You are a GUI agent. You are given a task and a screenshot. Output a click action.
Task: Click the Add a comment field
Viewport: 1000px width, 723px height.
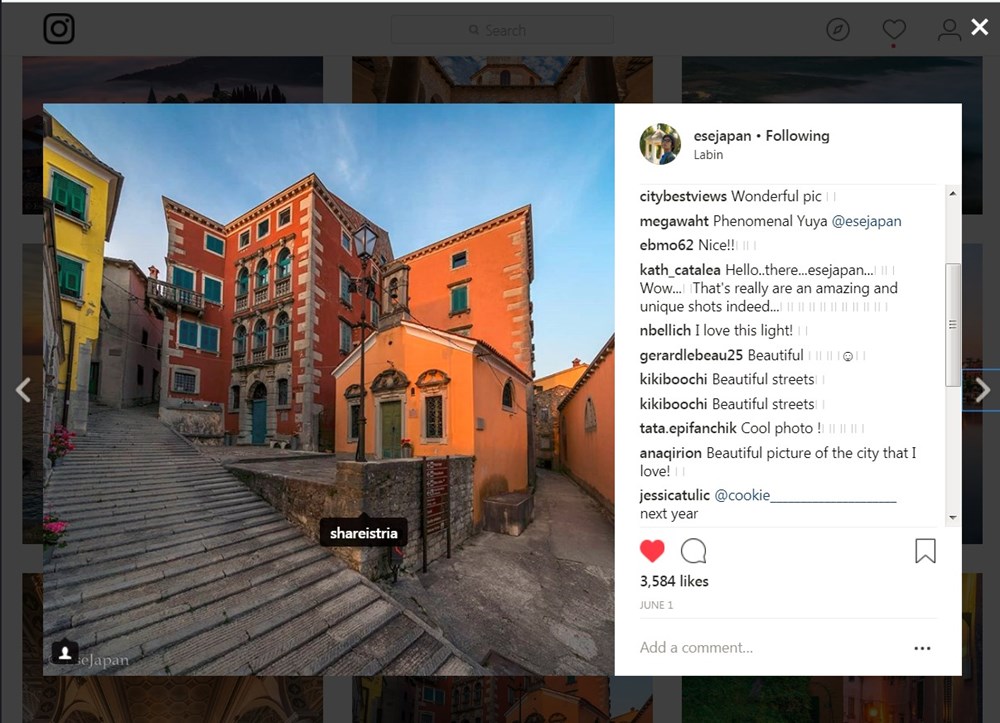tap(760, 648)
